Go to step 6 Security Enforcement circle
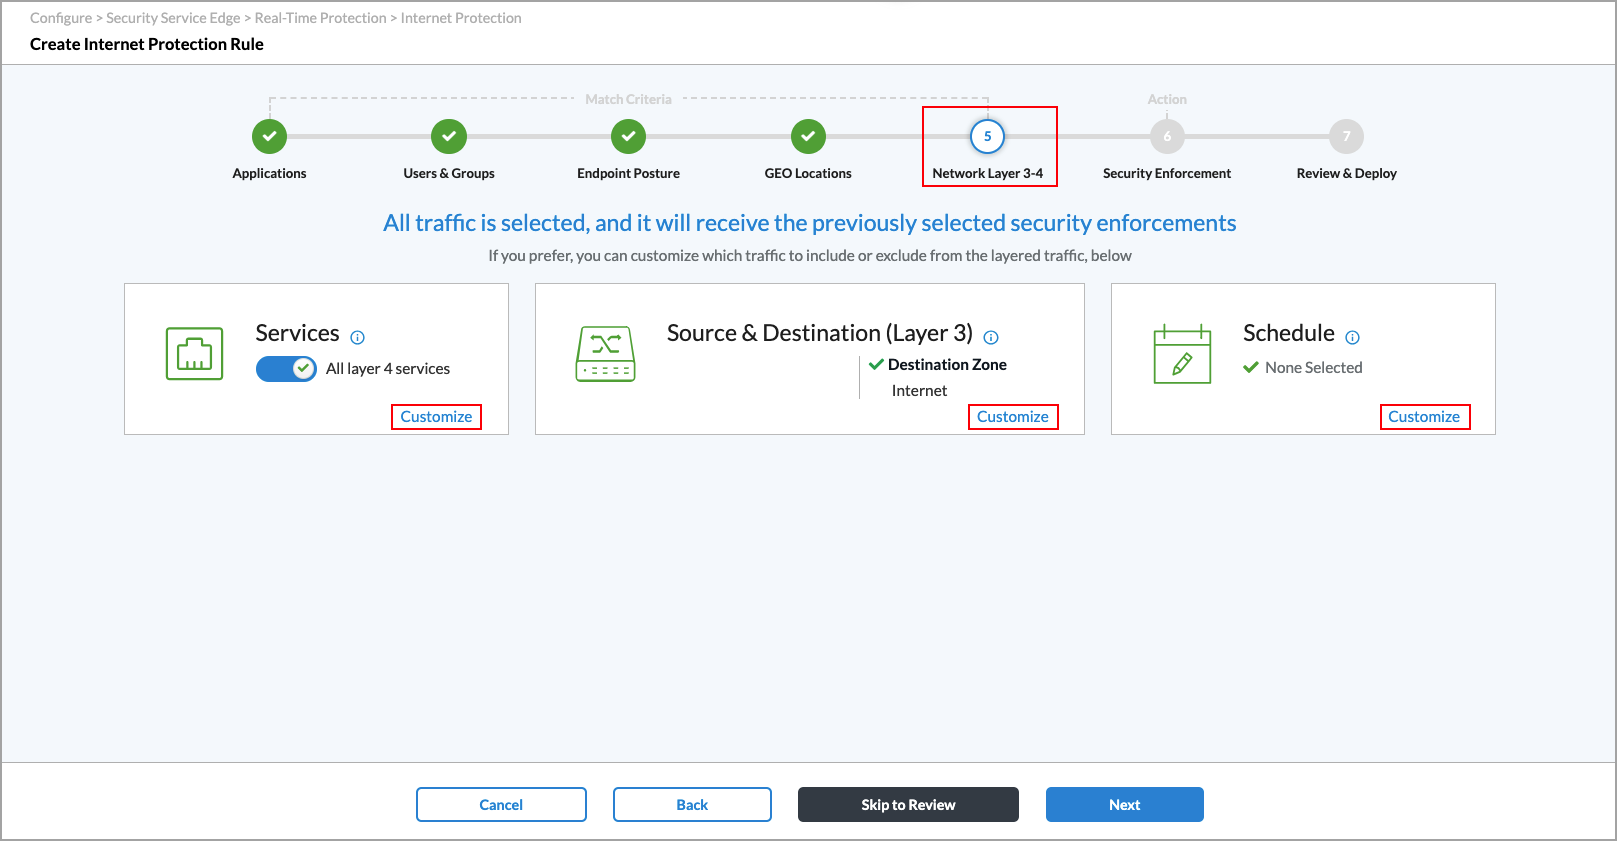 [x=1167, y=136]
